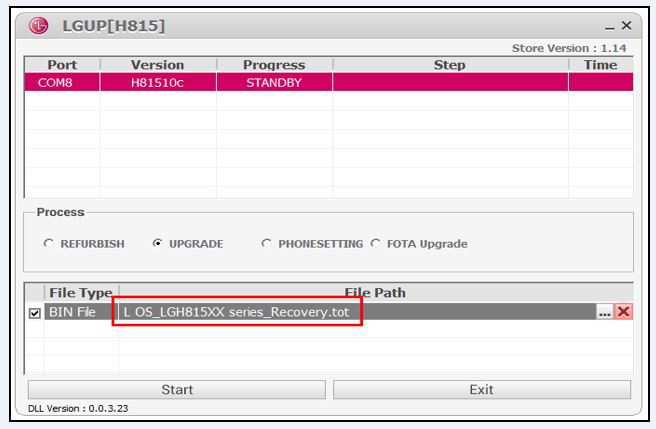Click the Port column header

(x=62, y=65)
